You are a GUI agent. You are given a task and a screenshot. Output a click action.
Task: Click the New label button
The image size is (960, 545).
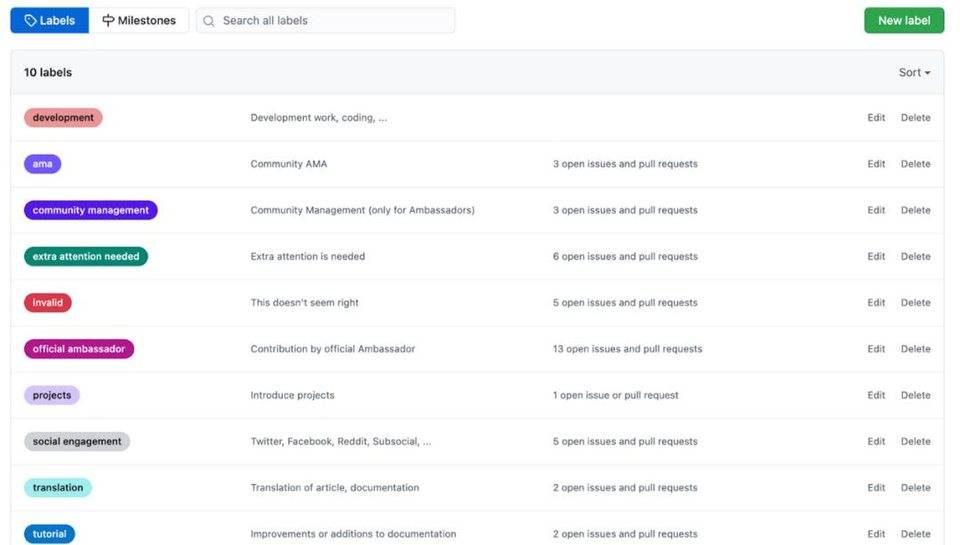click(x=903, y=21)
